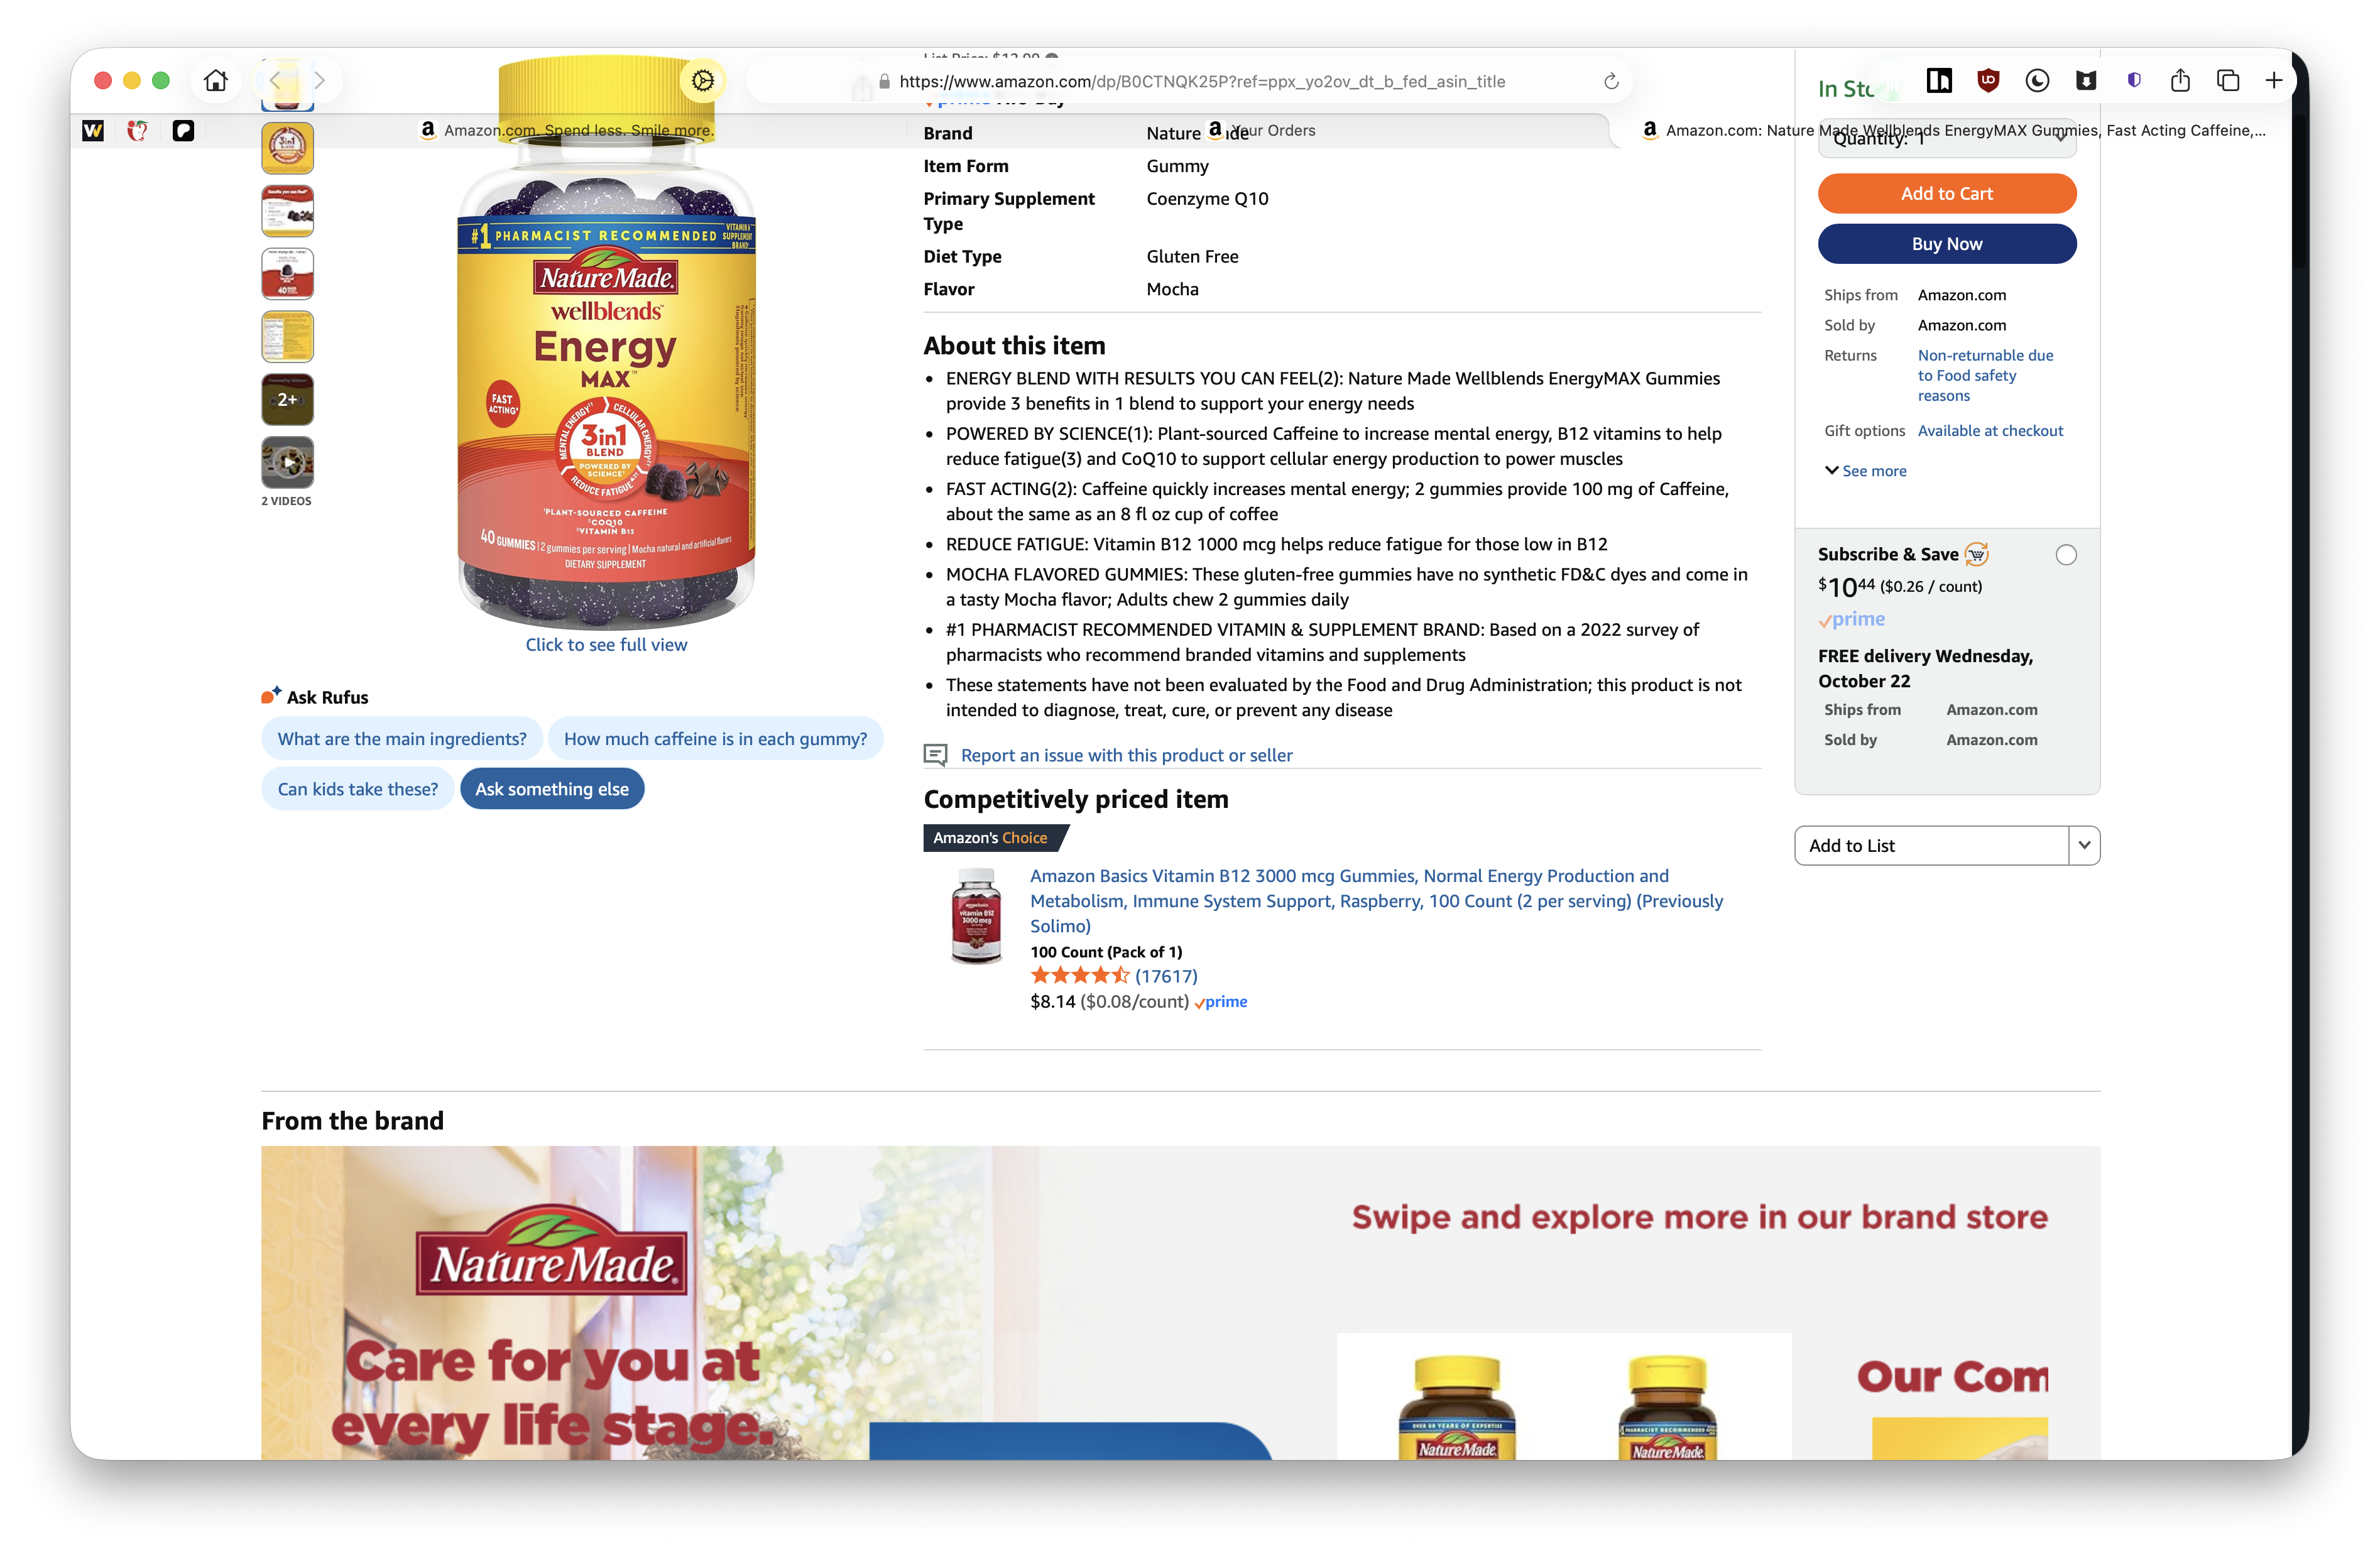Image resolution: width=2380 pixels, height=1553 pixels.
Task: Open the share icon in browser toolbar
Action: tap(2180, 81)
